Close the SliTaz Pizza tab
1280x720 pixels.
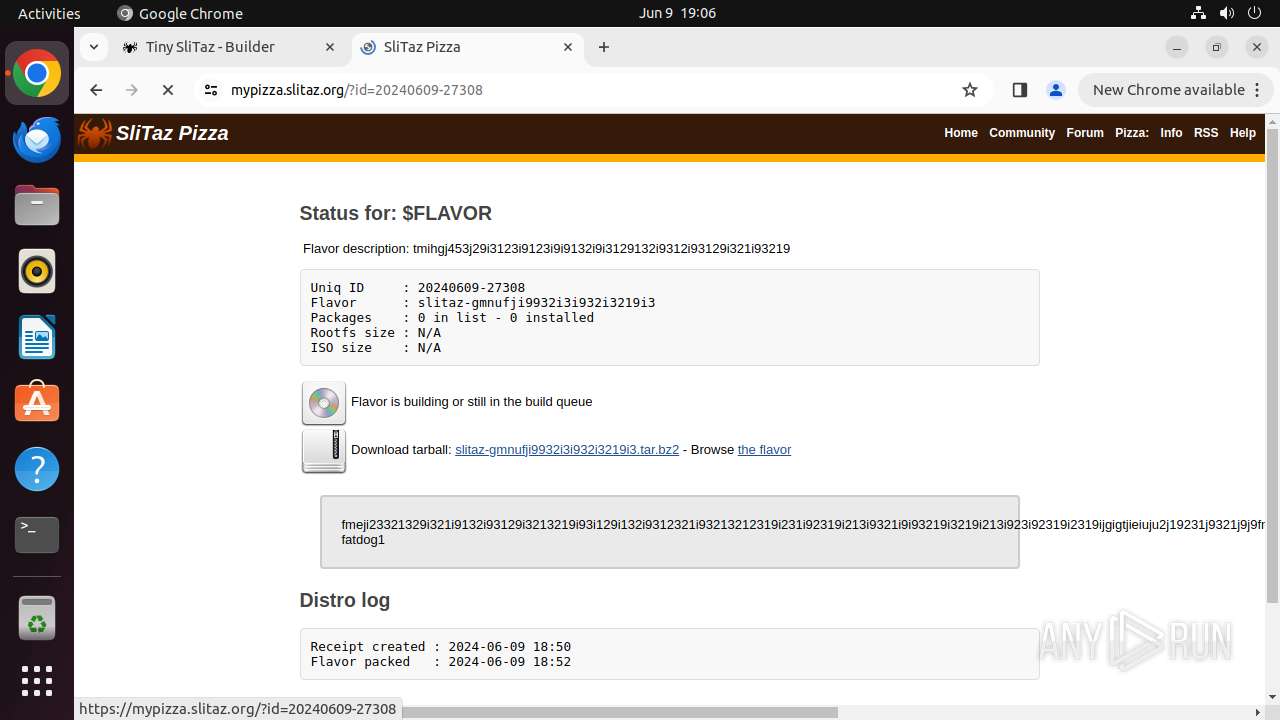click(x=568, y=47)
